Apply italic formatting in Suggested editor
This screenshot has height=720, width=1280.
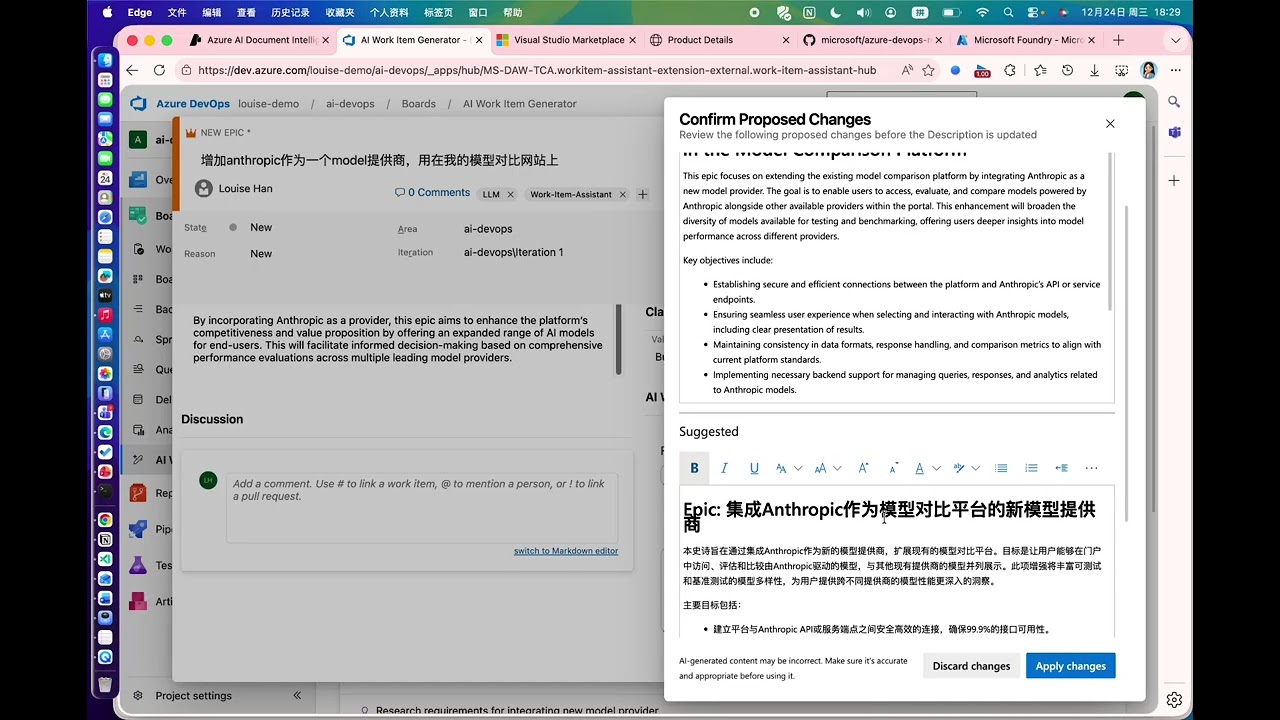[724, 468]
